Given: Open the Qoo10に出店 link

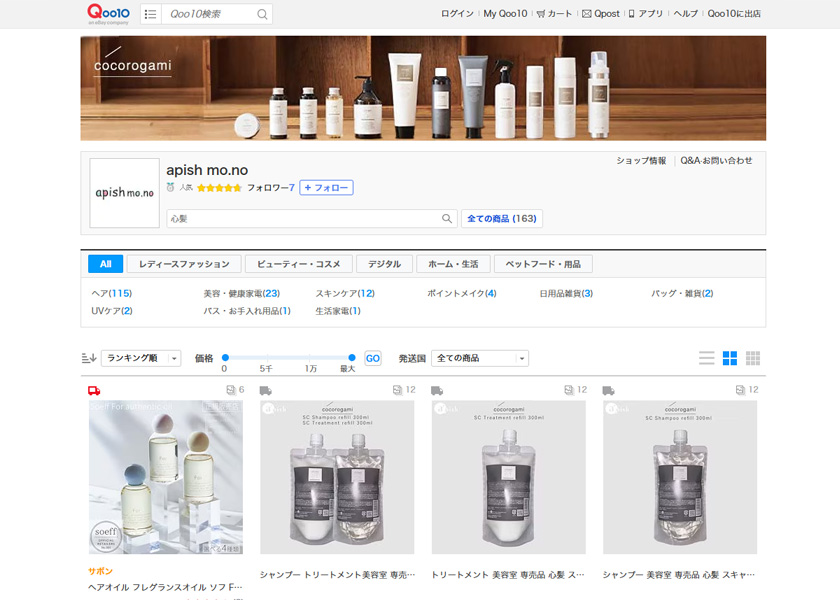Looking at the screenshot, I should 734,14.
